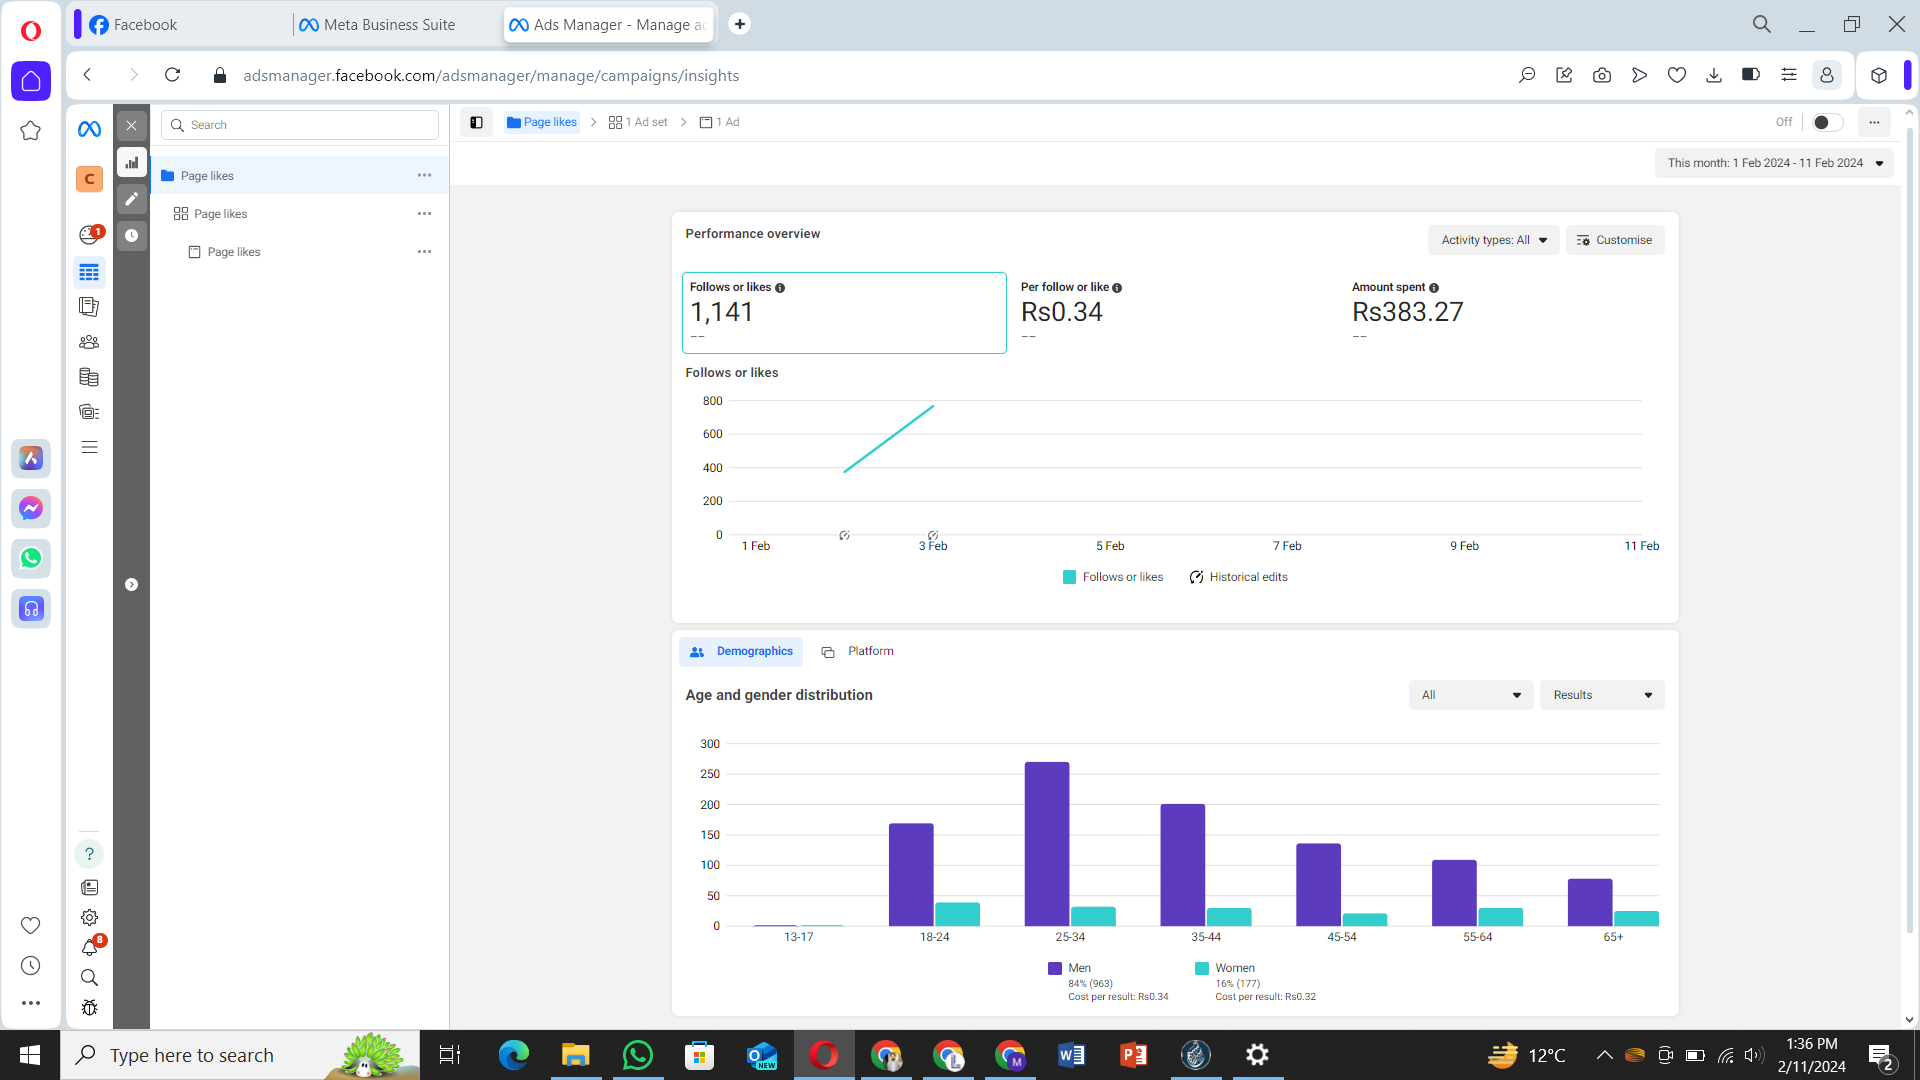1920x1080 pixels.
Task: Click the campaign Search input field
Action: pos(300,125)
